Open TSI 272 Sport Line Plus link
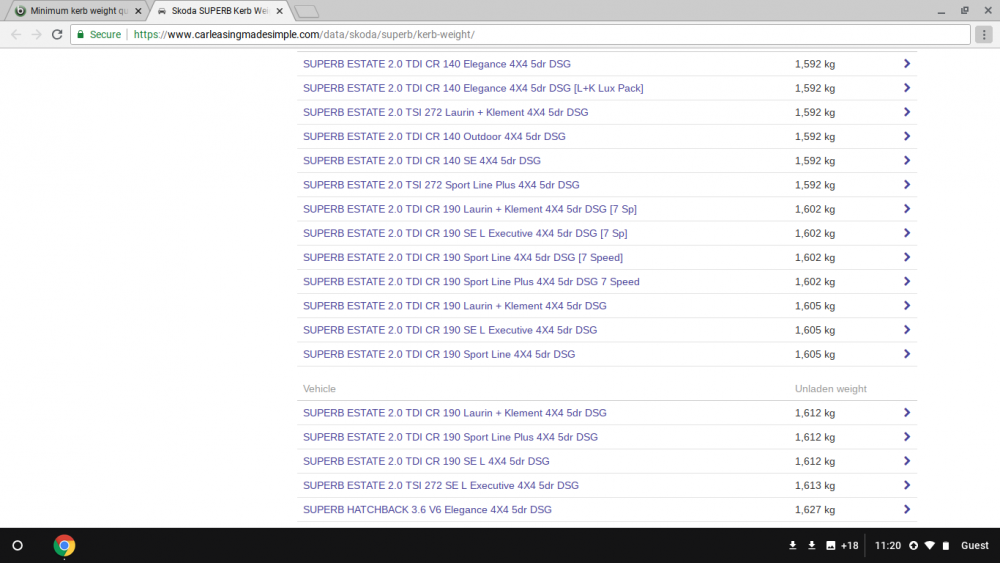The width and height of the screenshot is (1000, 563). click(441, 185)
